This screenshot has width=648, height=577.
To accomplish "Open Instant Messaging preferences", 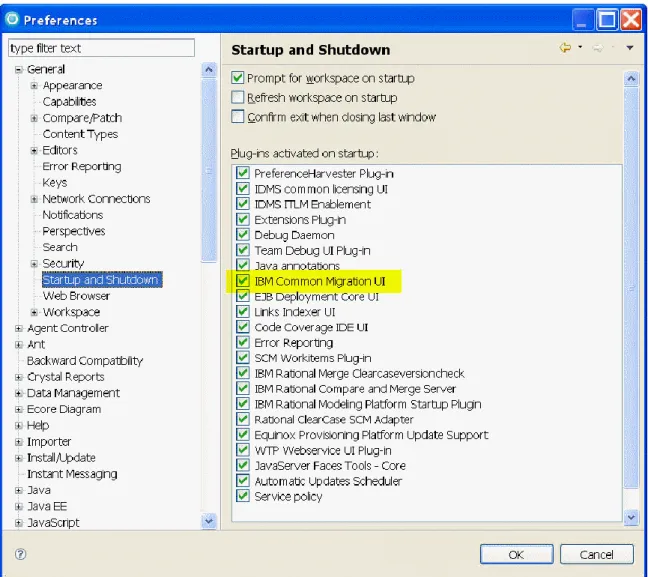I will click(x=72, y=474).
